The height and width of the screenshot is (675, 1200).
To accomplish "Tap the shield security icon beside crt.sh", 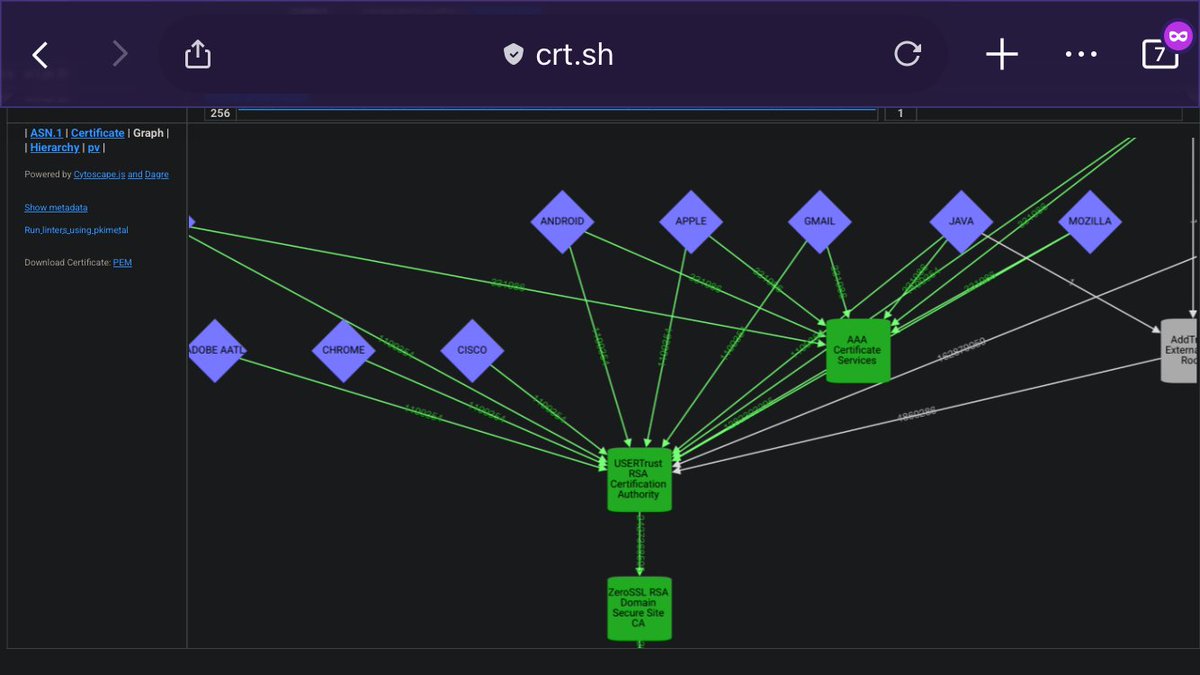I will pos(513,54).
